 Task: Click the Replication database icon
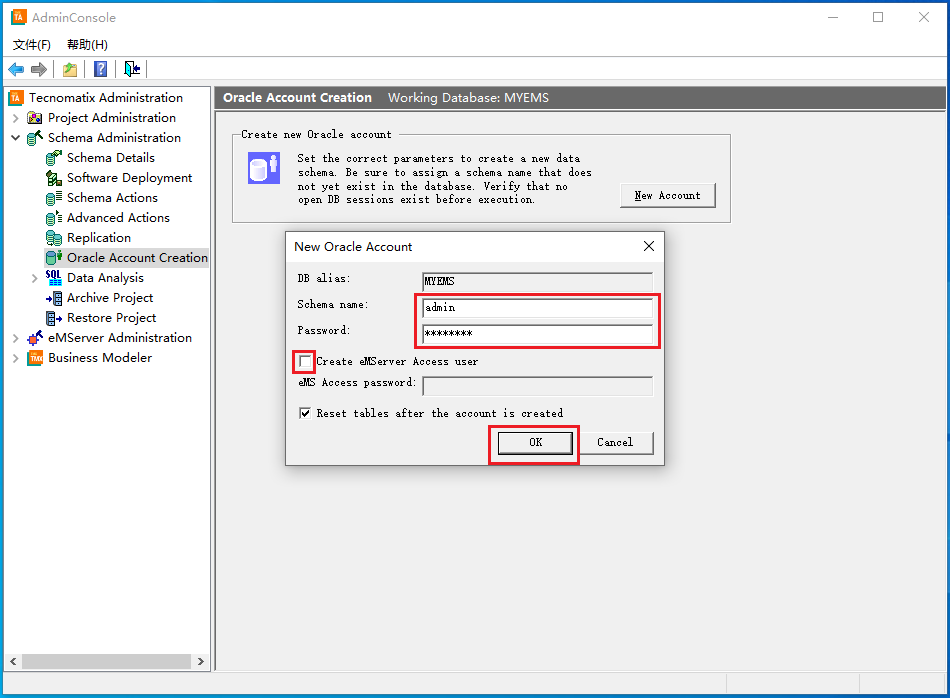[54, 238]
